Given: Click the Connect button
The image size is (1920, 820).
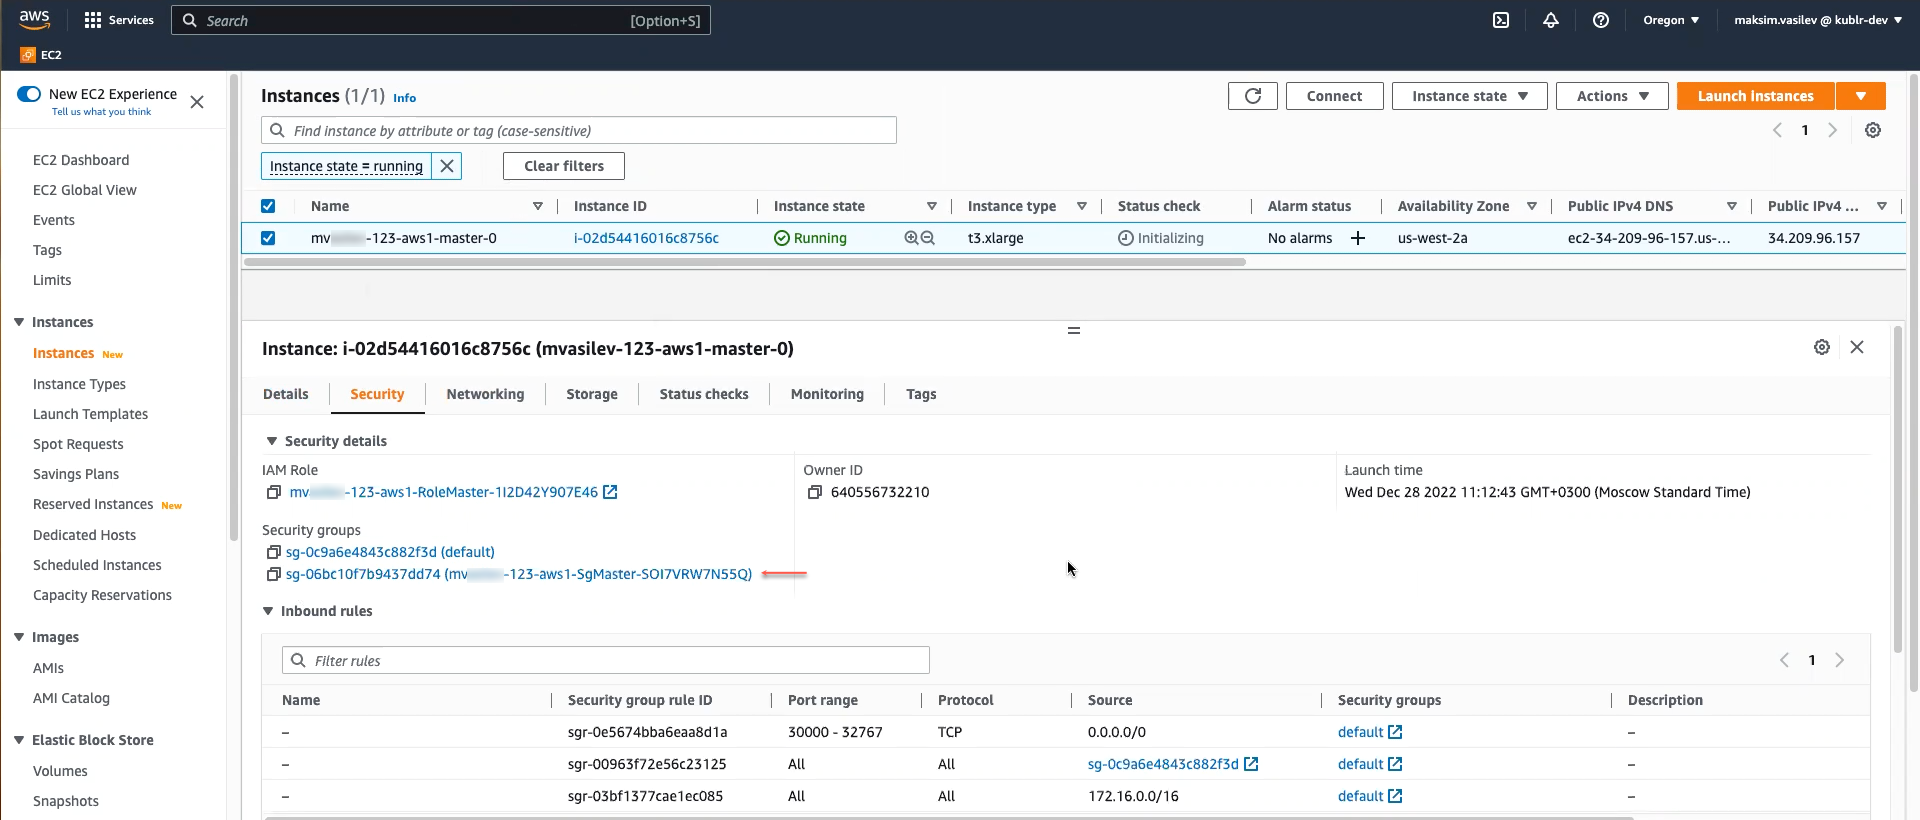Looking at the screenshot, I should (x=1334, y=96).
